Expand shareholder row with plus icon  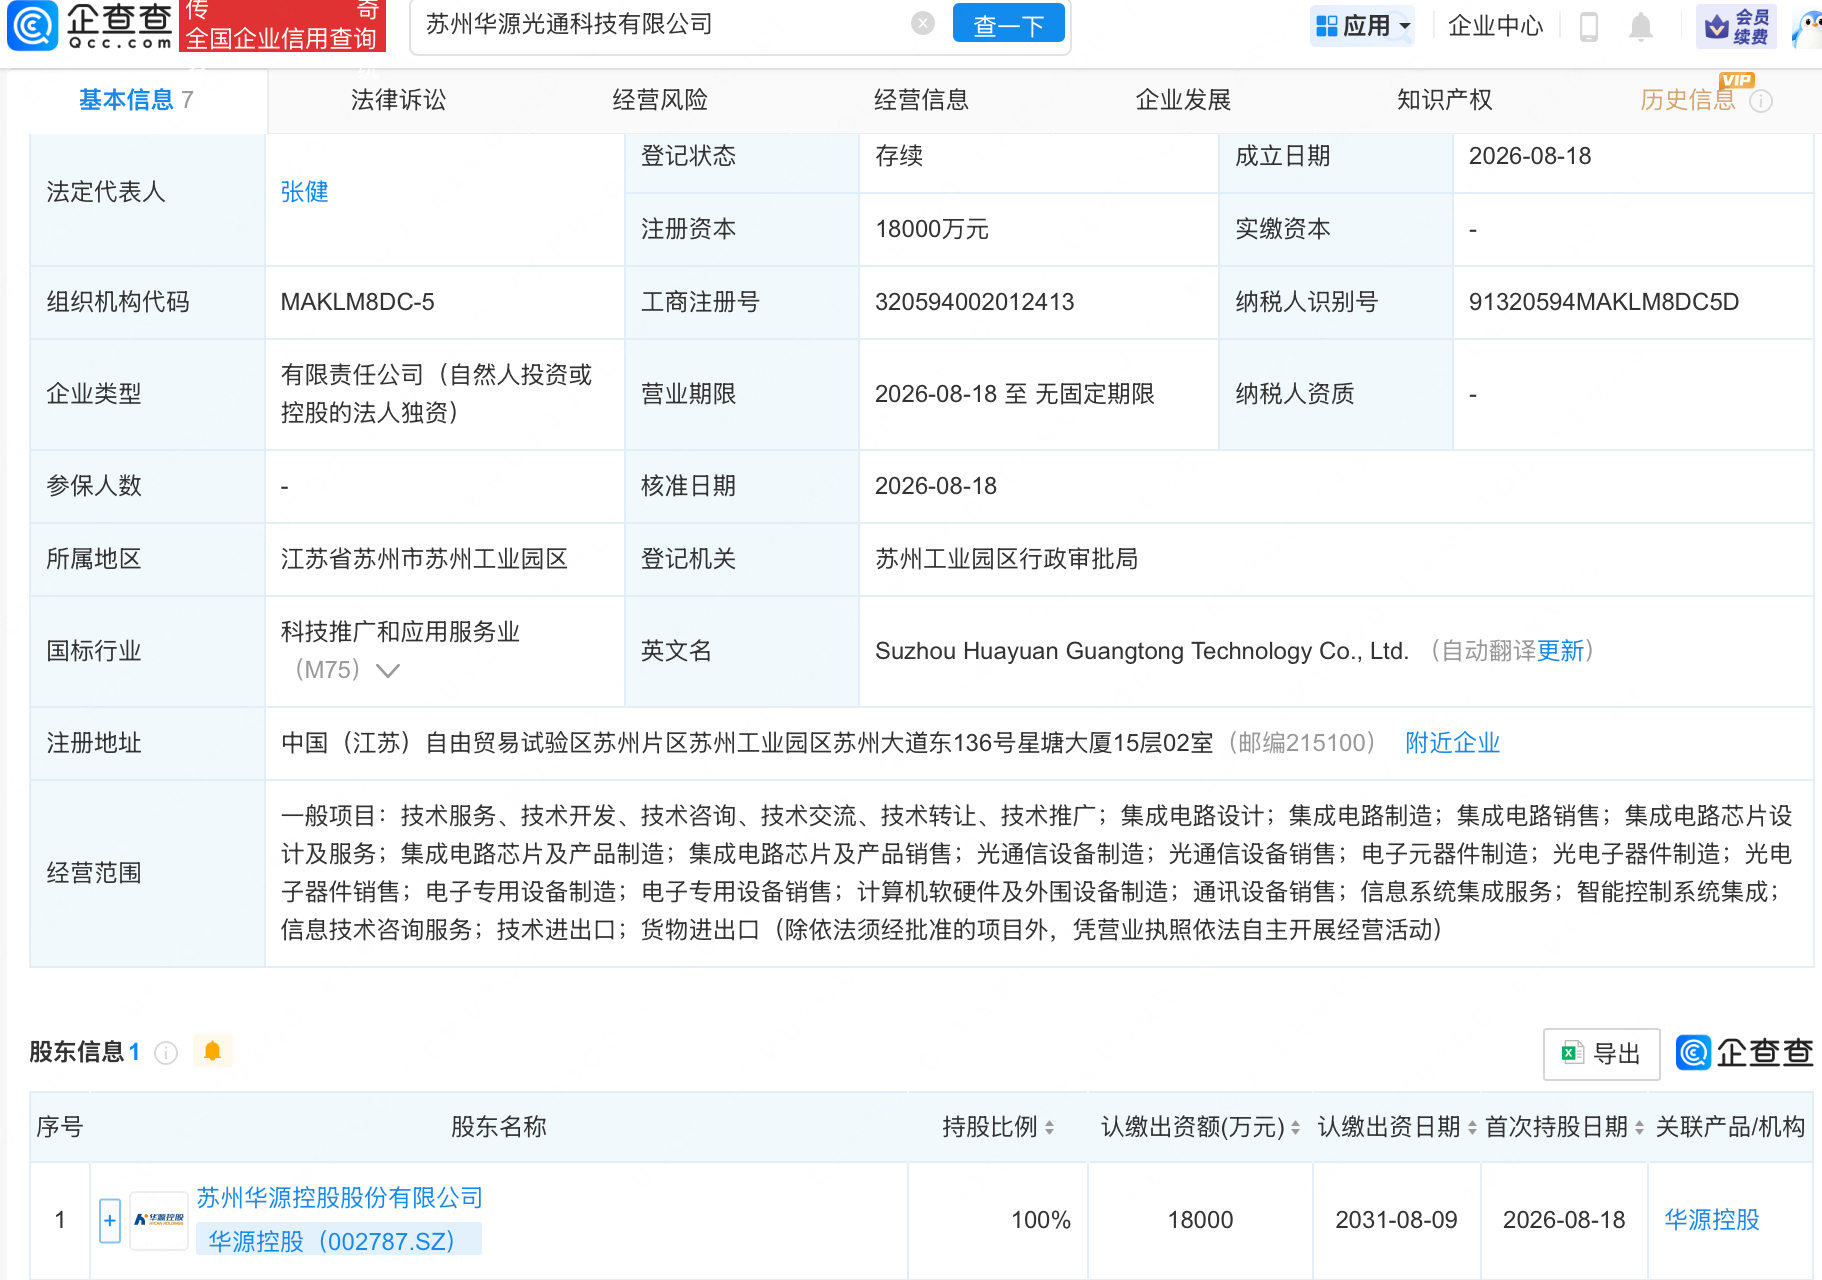tap(110, 1220)
